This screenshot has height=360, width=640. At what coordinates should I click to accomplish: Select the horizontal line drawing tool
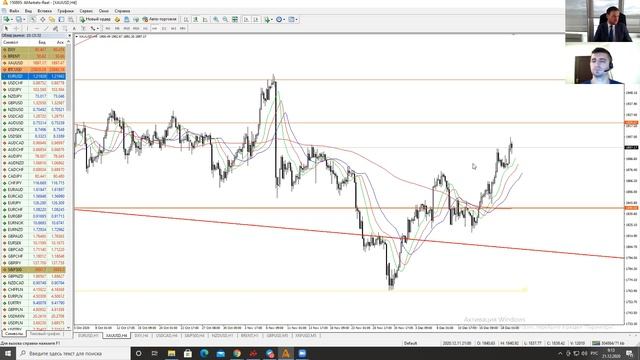[37, 29]
